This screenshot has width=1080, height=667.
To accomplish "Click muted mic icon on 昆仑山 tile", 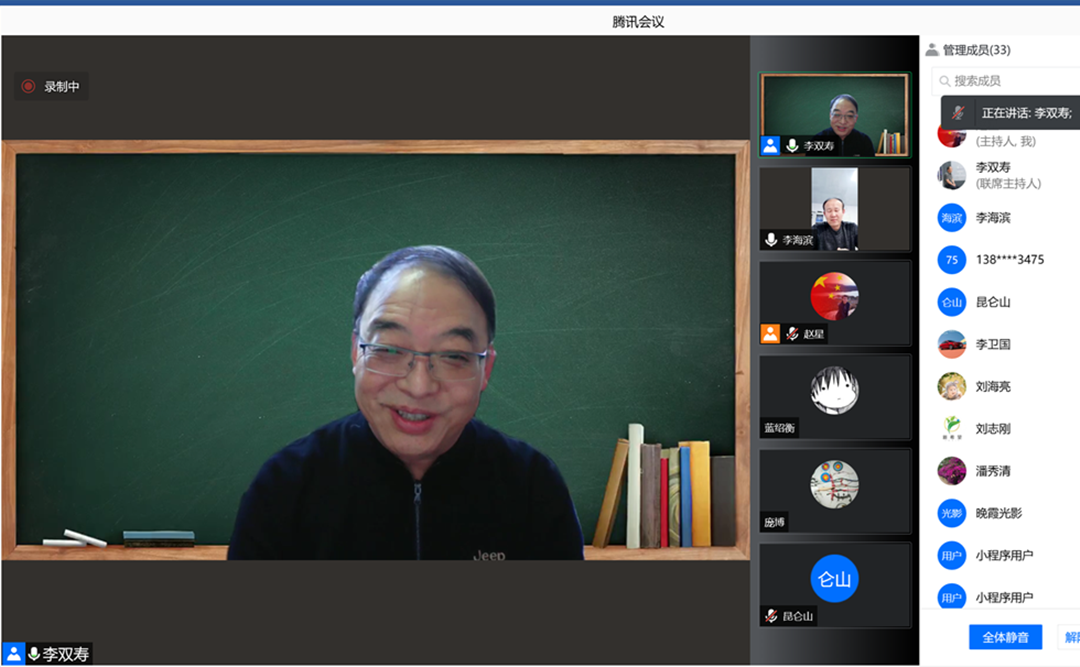I will [x=771, y=616].
